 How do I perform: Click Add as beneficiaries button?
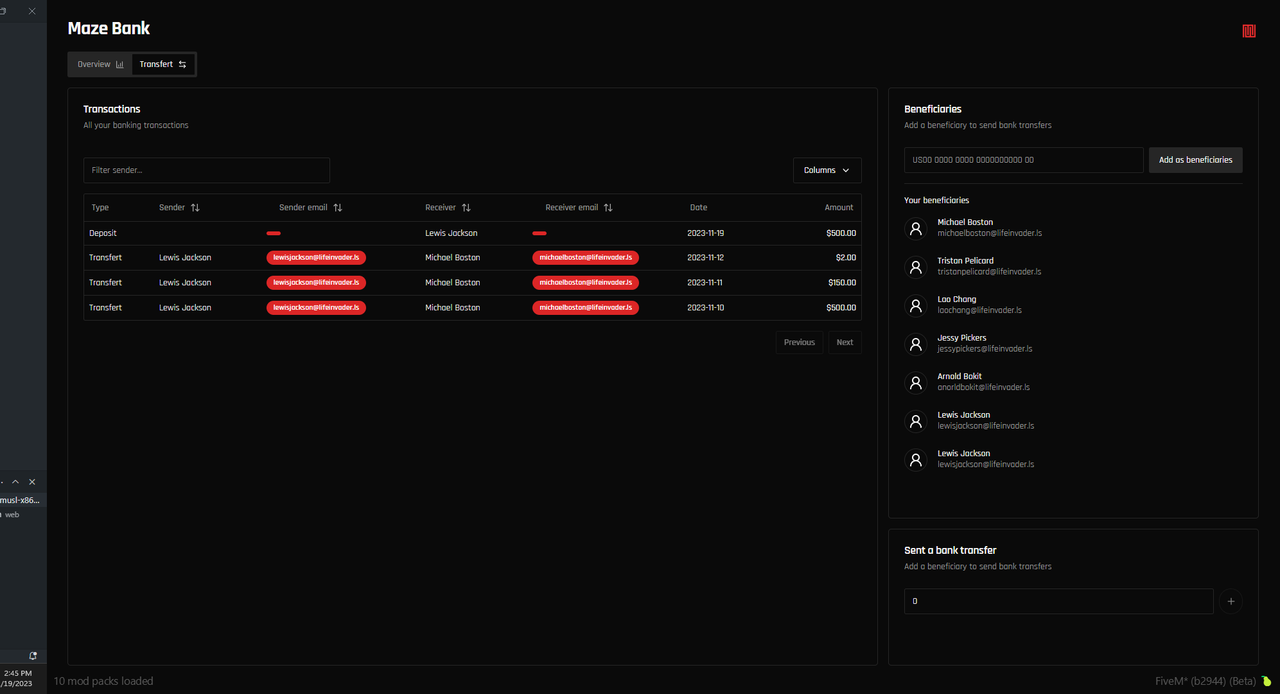[x=1196, y=160]
